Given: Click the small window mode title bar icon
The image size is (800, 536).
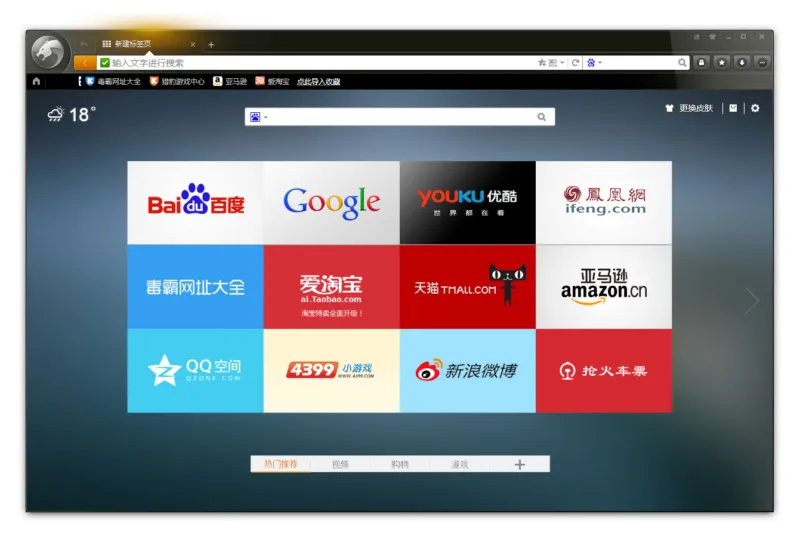Looking at the screenshot, I should [x=696, y=37].
